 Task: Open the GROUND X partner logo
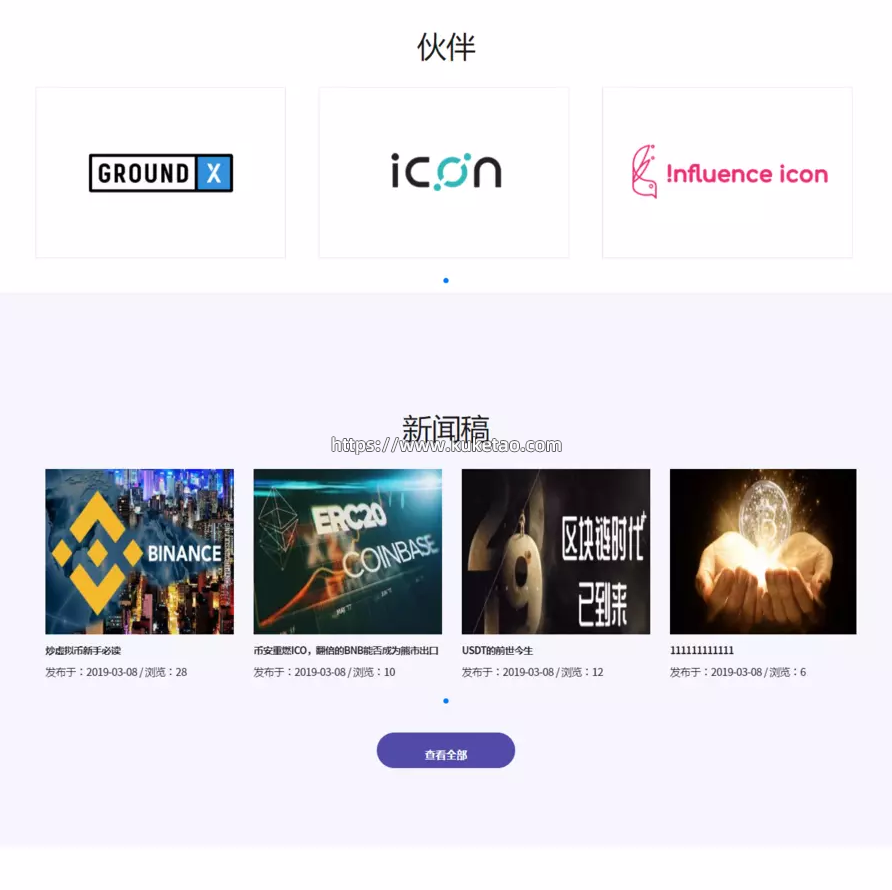coord(161,173)
